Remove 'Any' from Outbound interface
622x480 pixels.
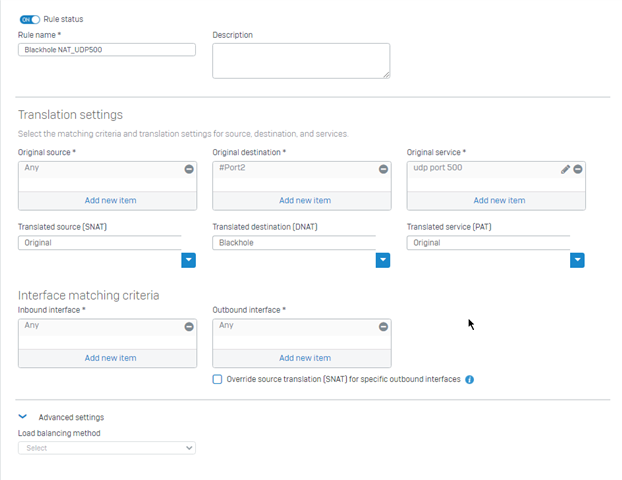(383, 326)
